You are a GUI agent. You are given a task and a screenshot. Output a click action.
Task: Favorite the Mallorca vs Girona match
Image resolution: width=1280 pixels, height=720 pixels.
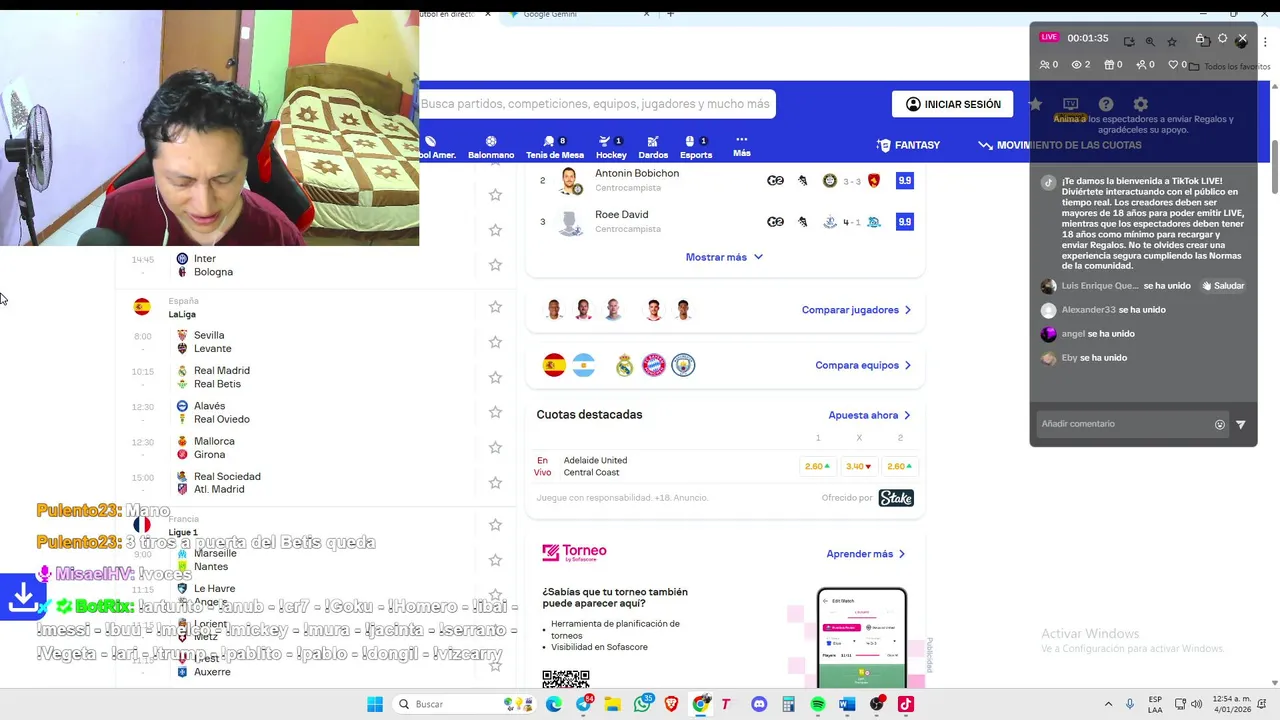(x=495, y=447)
